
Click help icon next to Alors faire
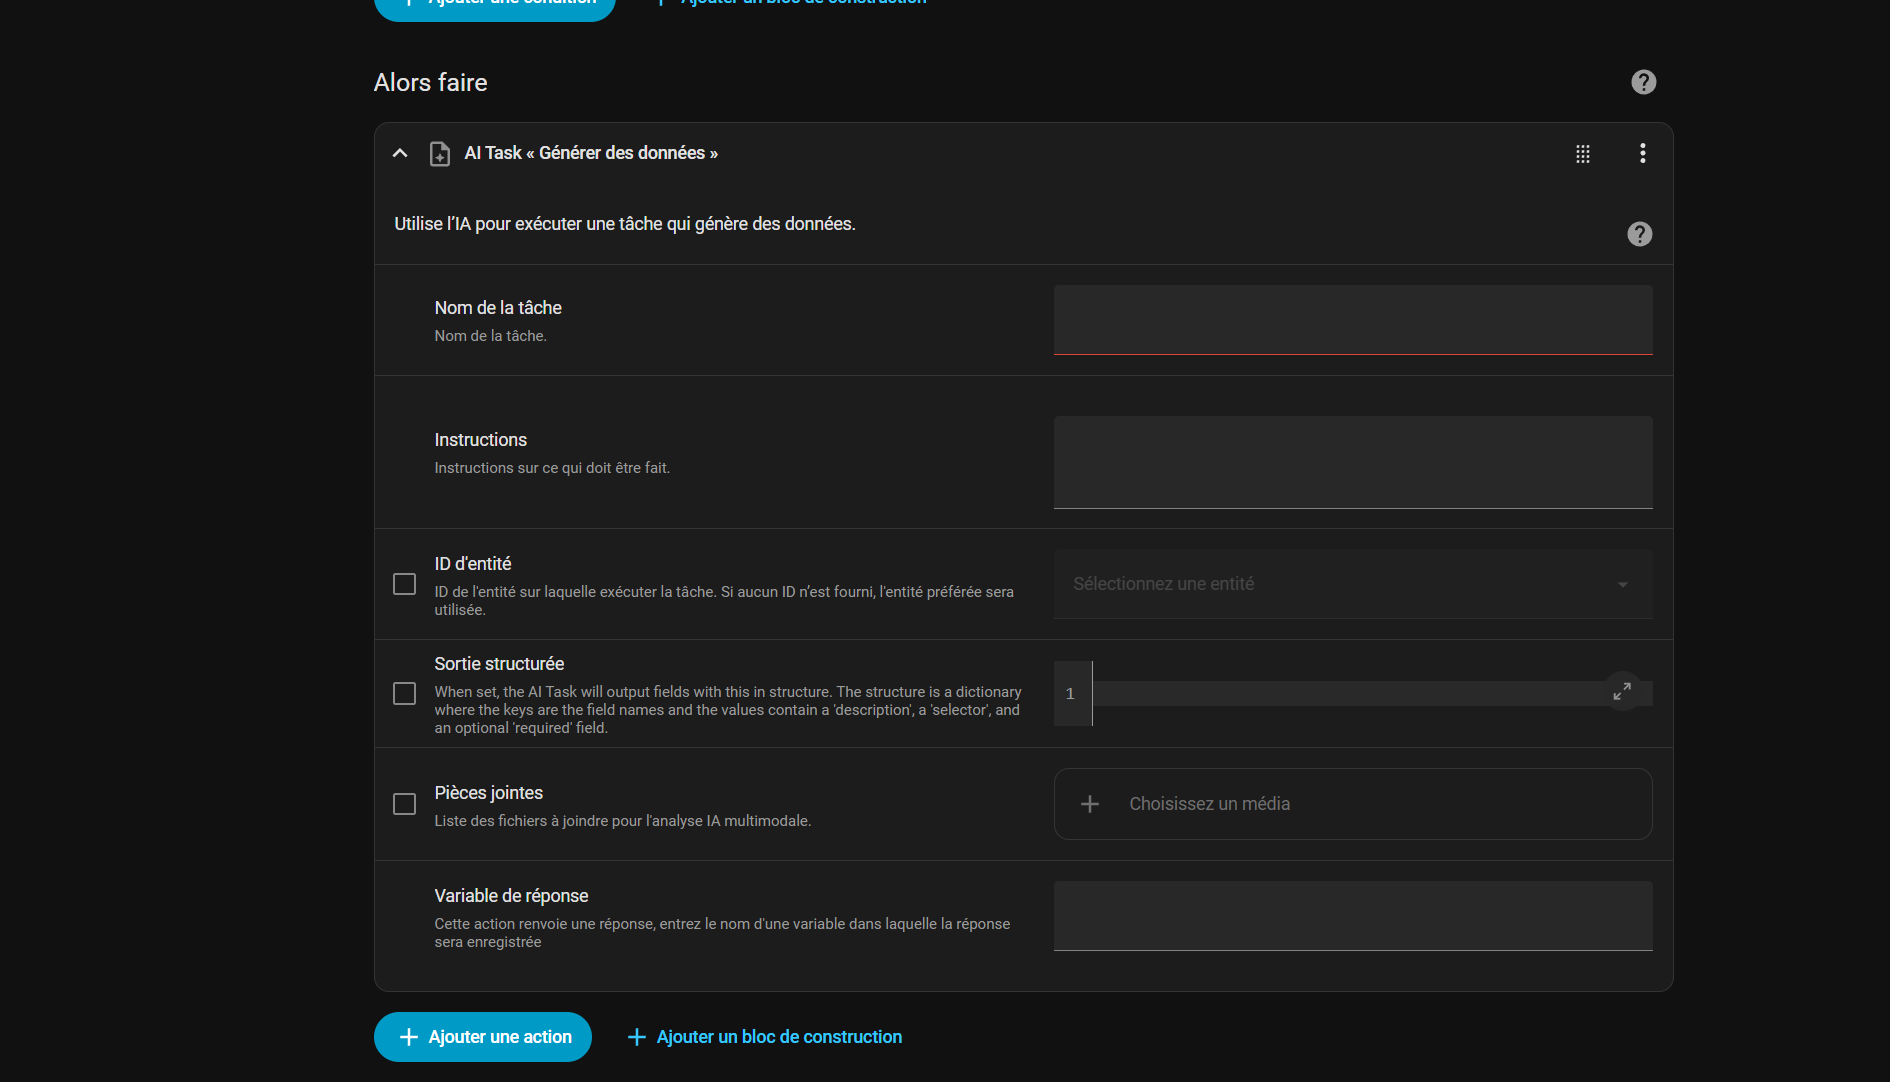1643,82
